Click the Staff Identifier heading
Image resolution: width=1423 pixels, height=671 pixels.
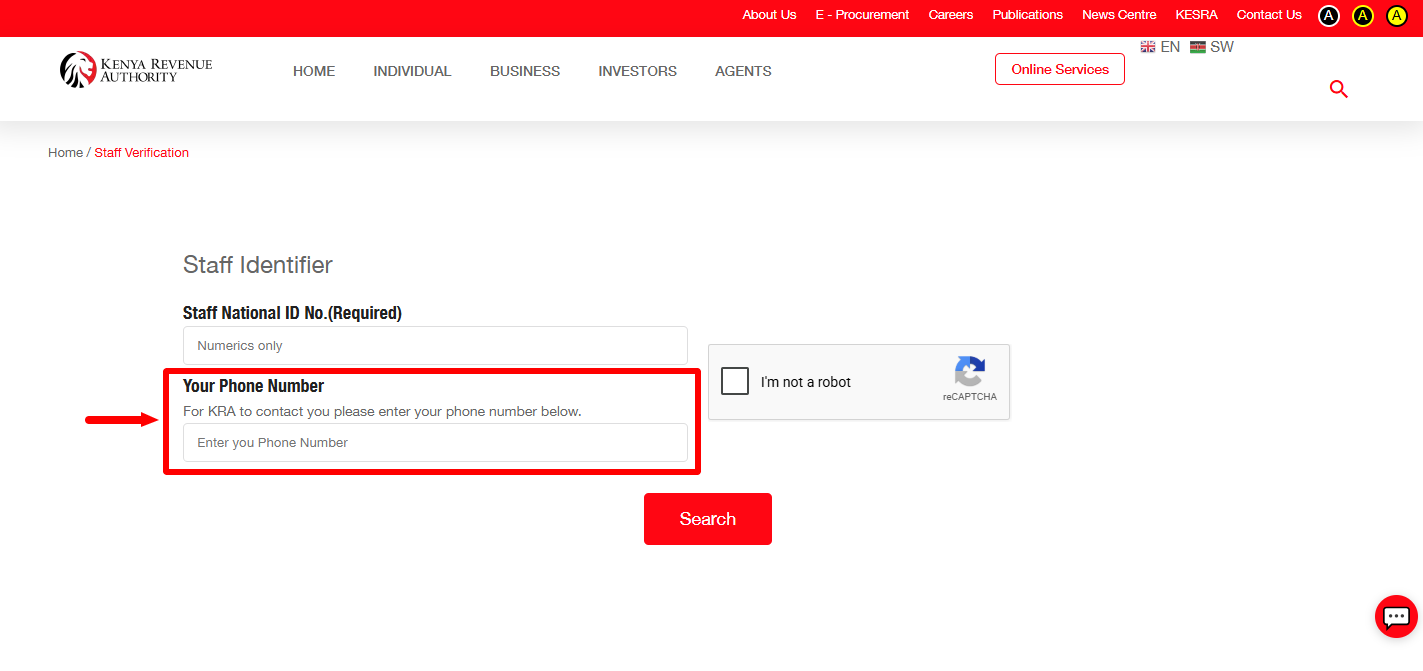(x=258, y=265)
